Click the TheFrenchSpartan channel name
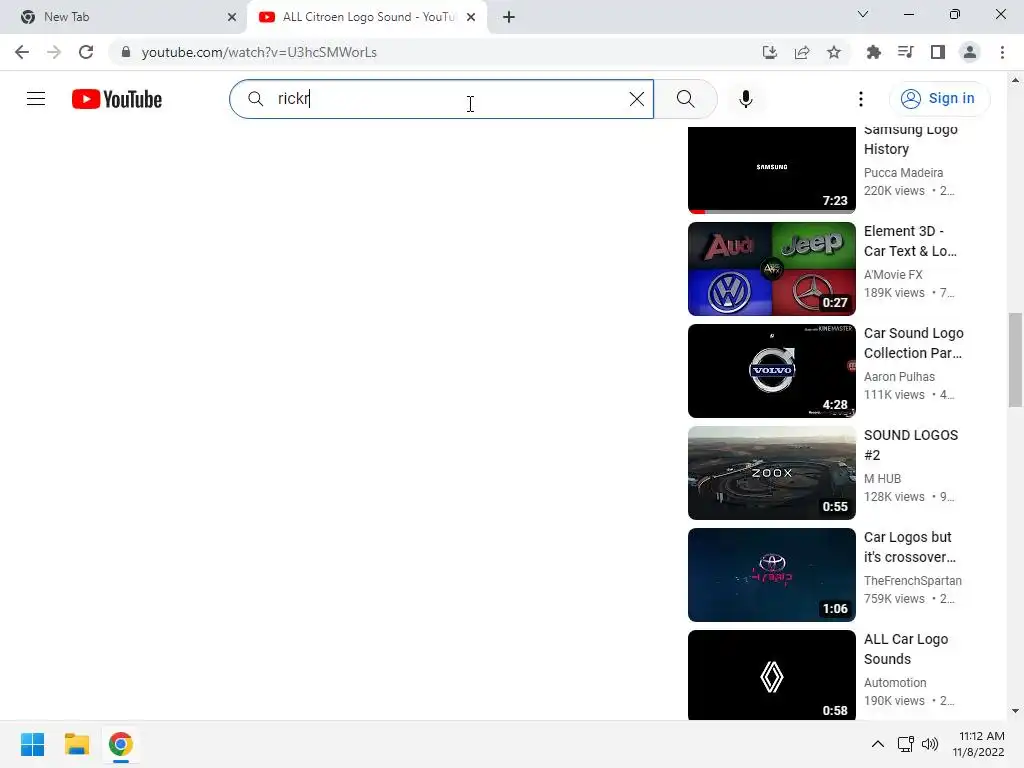Screen dimensions: 1024x768 click(x=912, y=581)
